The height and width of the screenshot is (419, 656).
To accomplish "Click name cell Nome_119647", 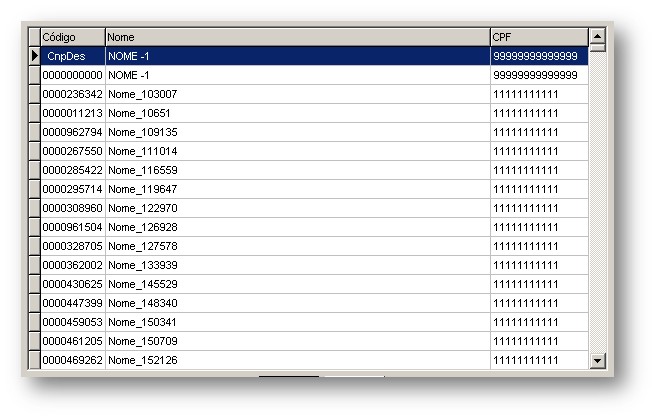I will click(297, 189).
